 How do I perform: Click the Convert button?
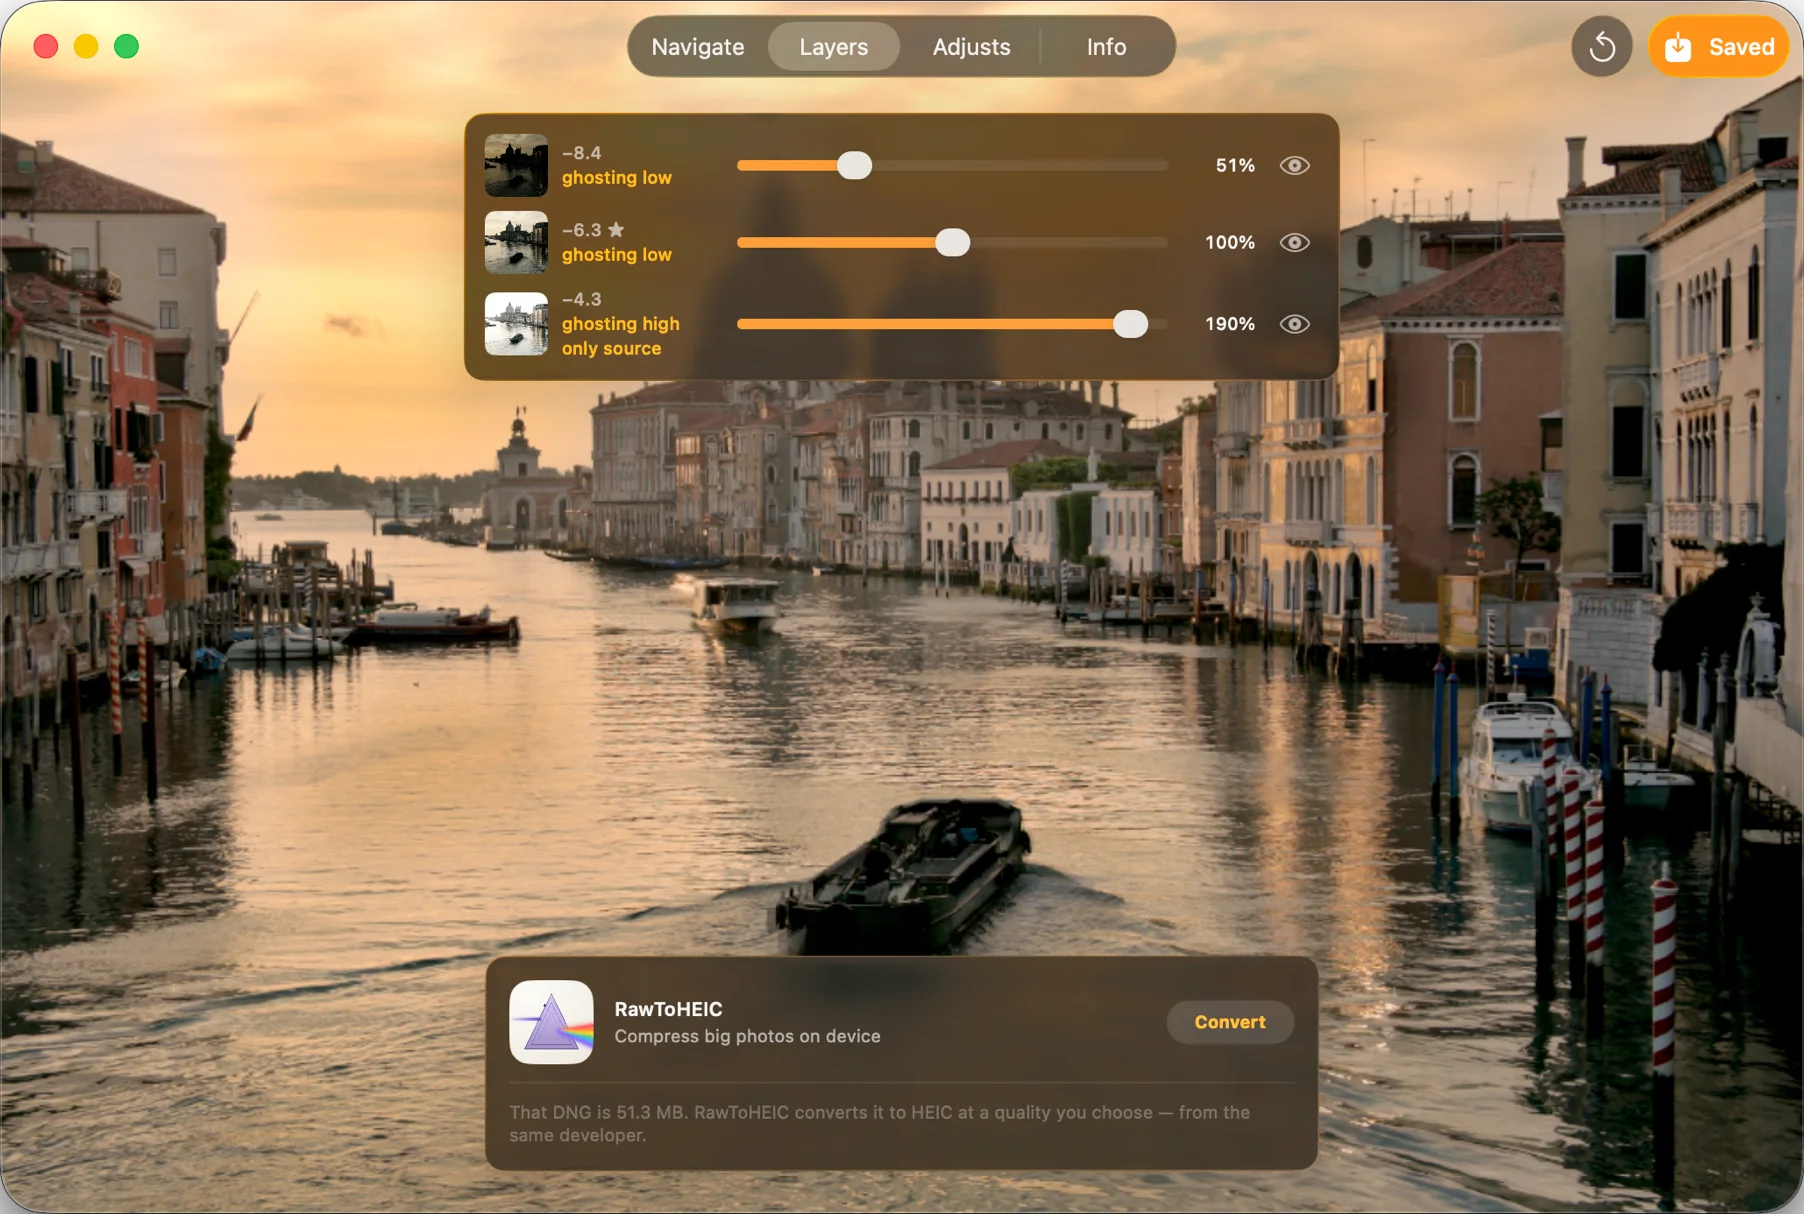coord(1230,1022)
